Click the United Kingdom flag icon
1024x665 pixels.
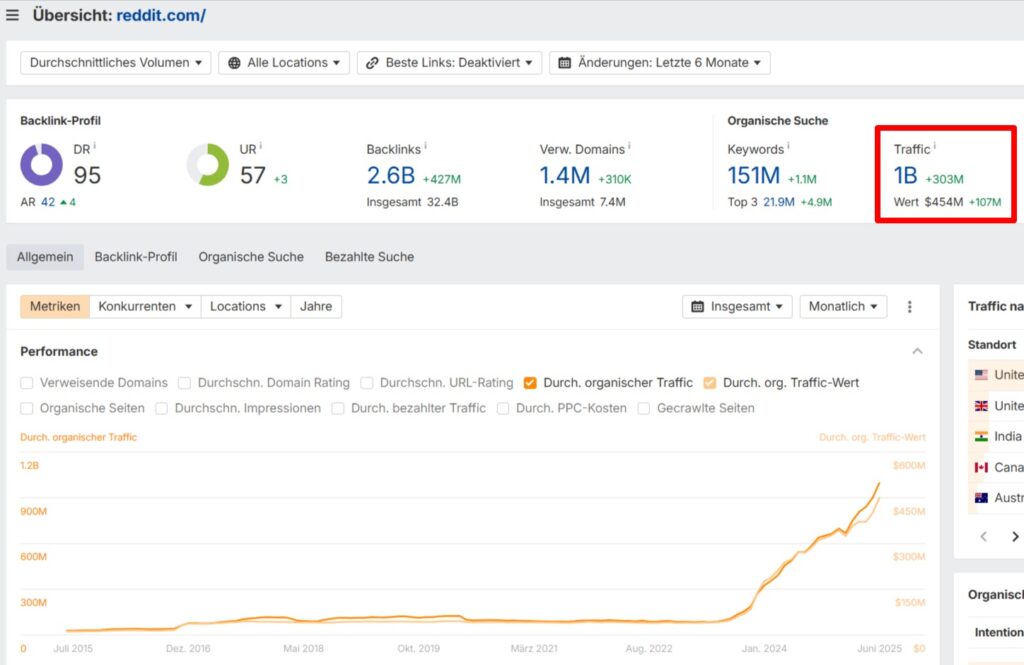981,406
